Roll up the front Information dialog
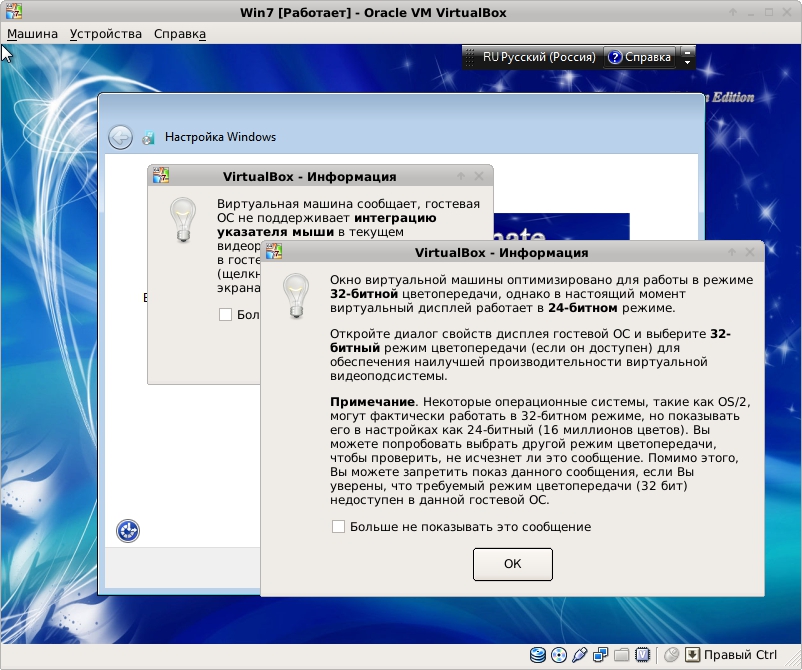 coord(732,252)
